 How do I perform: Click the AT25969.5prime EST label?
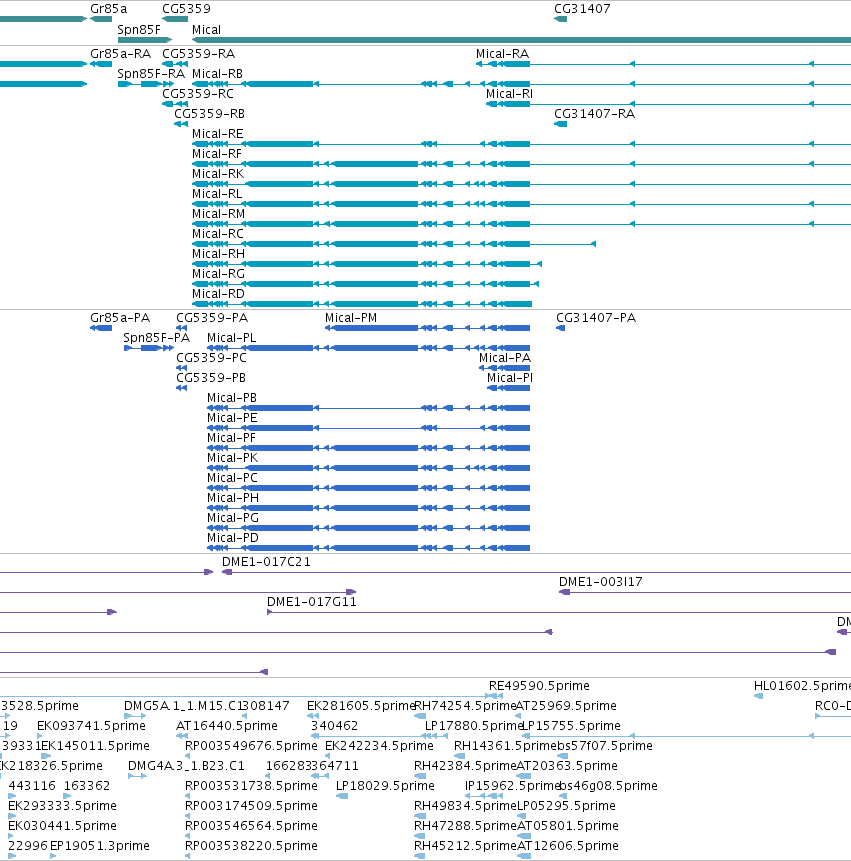[566, 706]
